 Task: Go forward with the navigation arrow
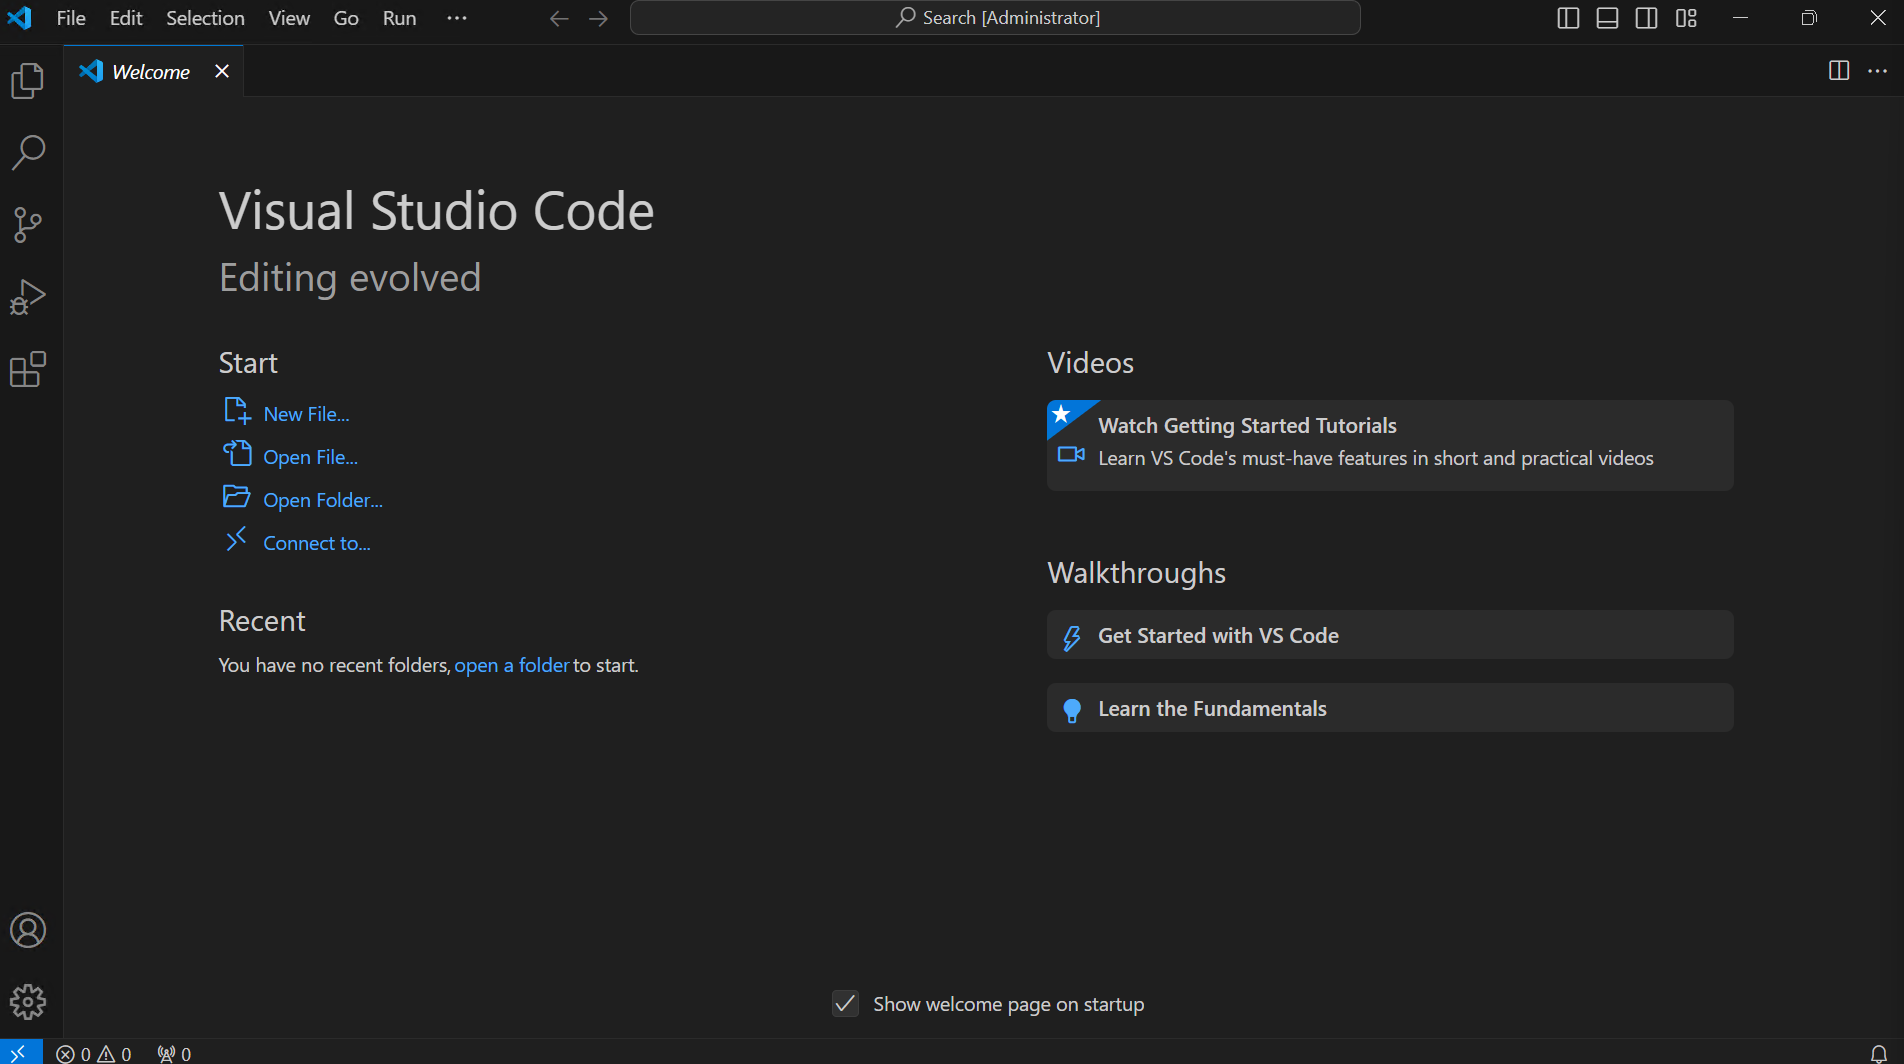598,18
